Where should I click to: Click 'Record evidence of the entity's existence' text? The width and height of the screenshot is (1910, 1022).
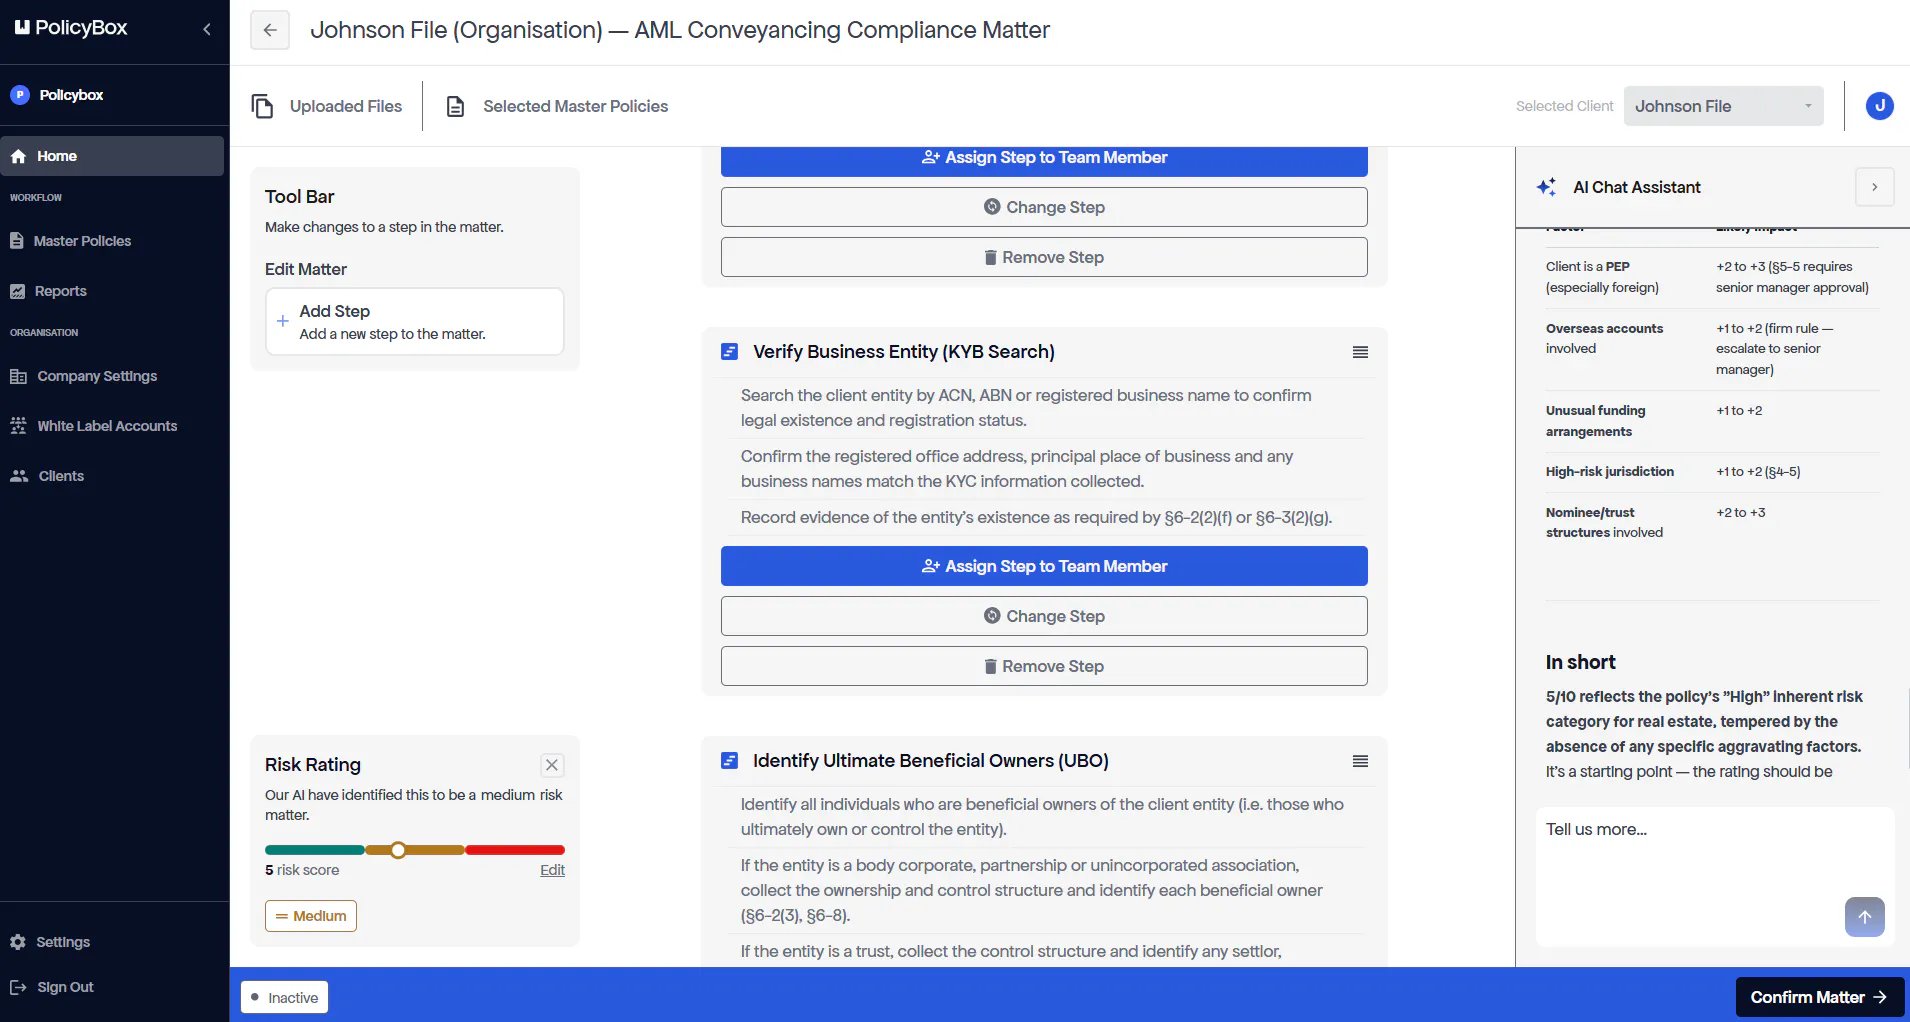(1036, 517)
